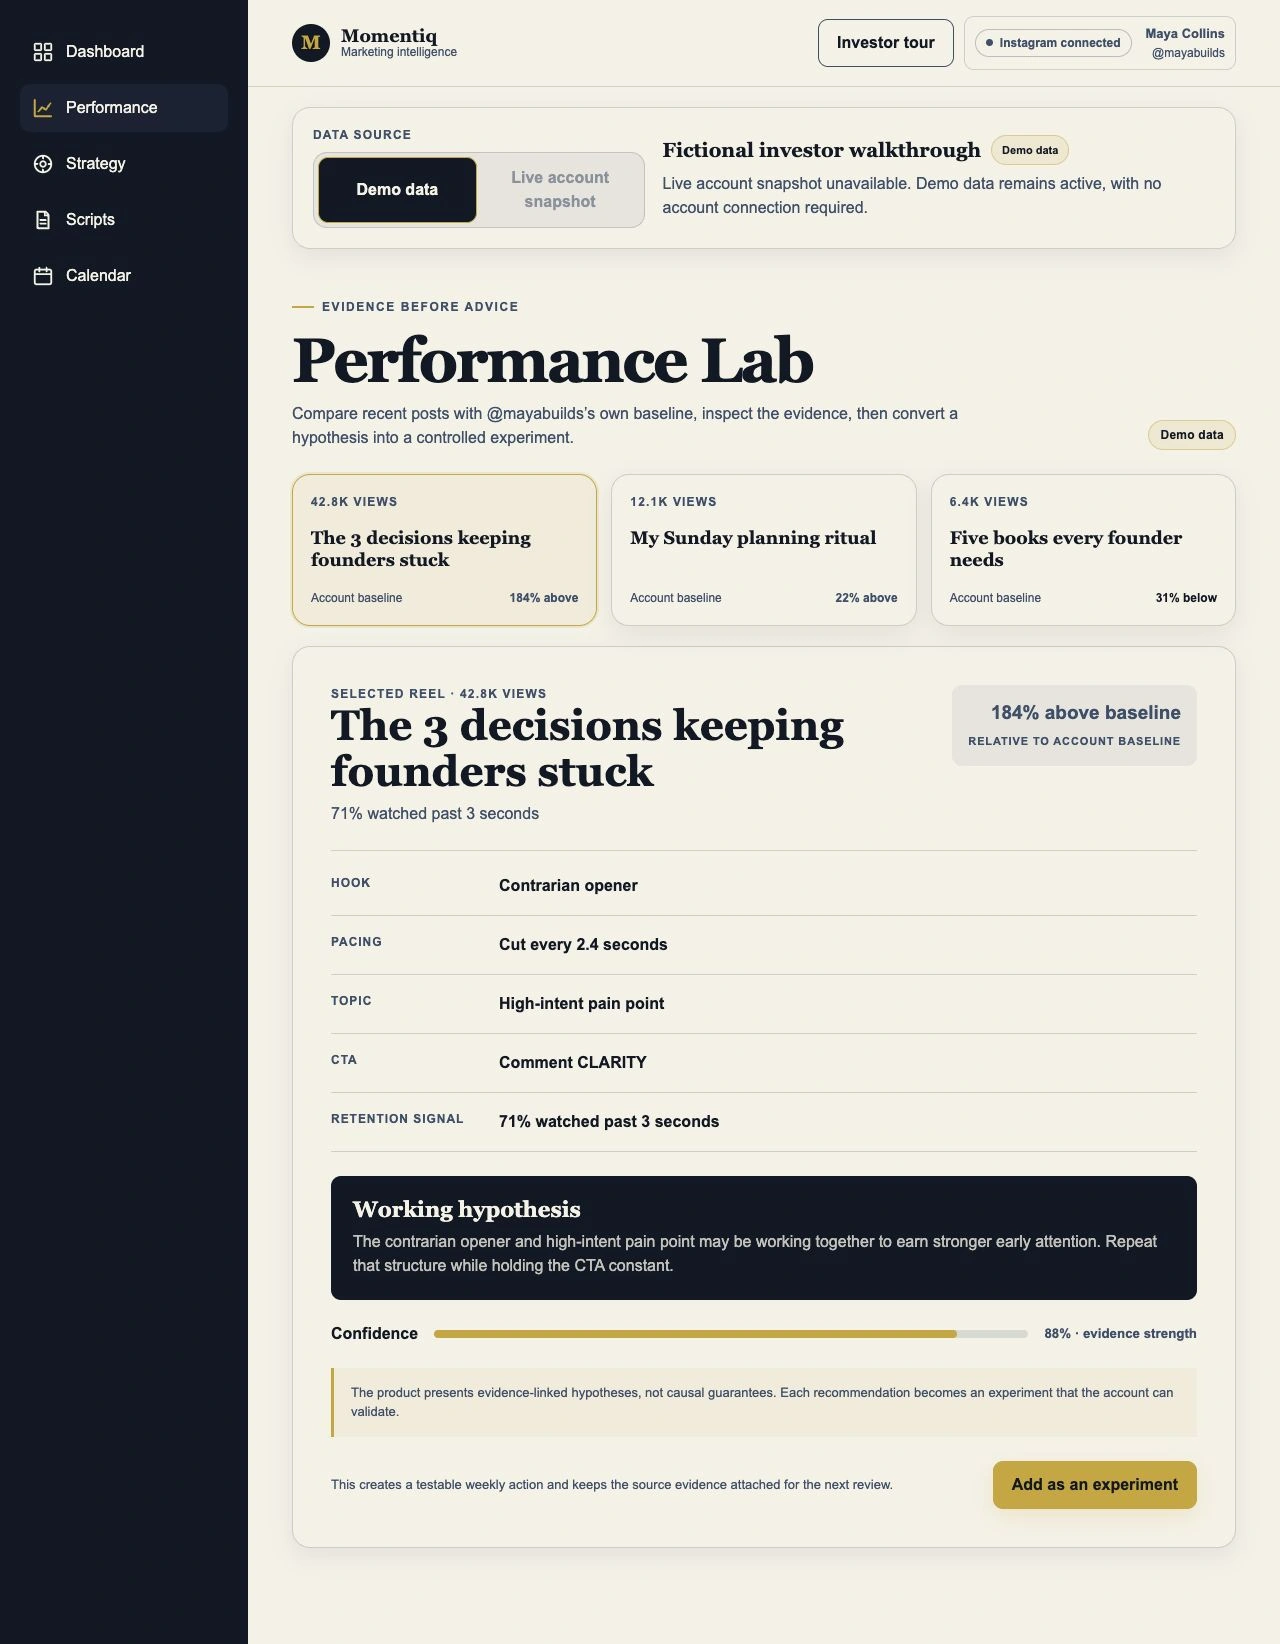1280x1644 pixels.
Task: Click the Dashboard grid icon
Action: (x=43, y=52)
